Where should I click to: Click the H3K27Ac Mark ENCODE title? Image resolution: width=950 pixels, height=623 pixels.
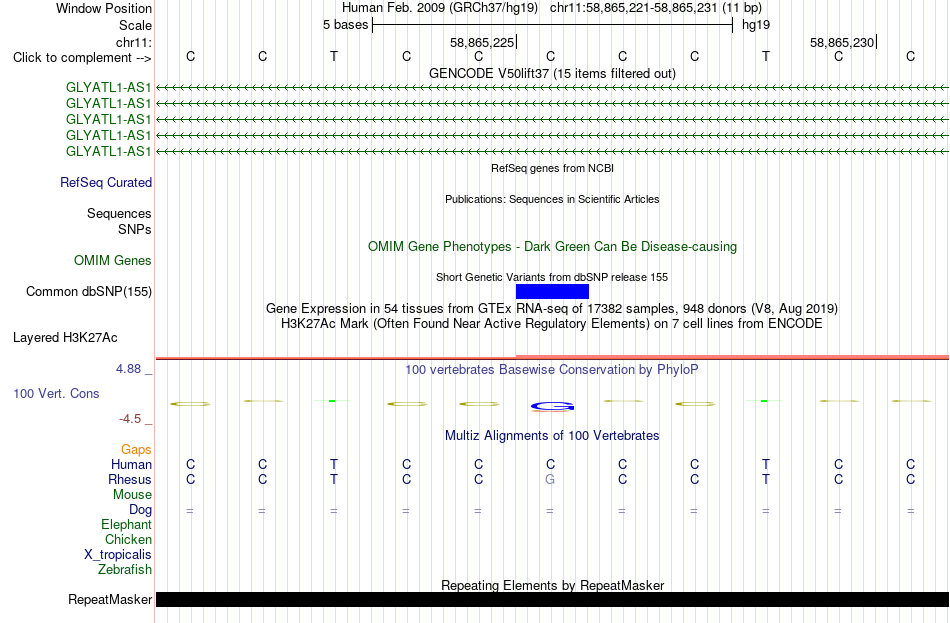pos(552,324)
